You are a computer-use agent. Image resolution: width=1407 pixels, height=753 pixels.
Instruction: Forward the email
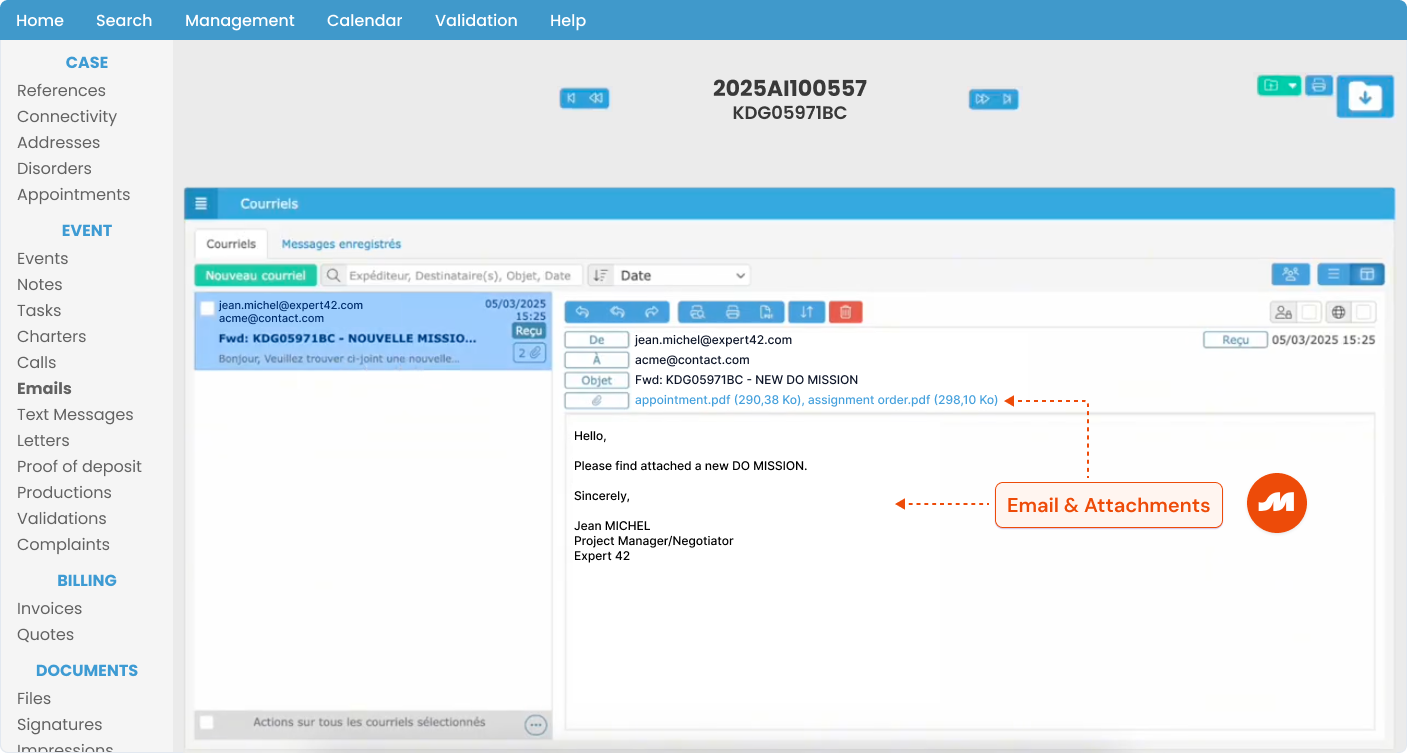652,312
